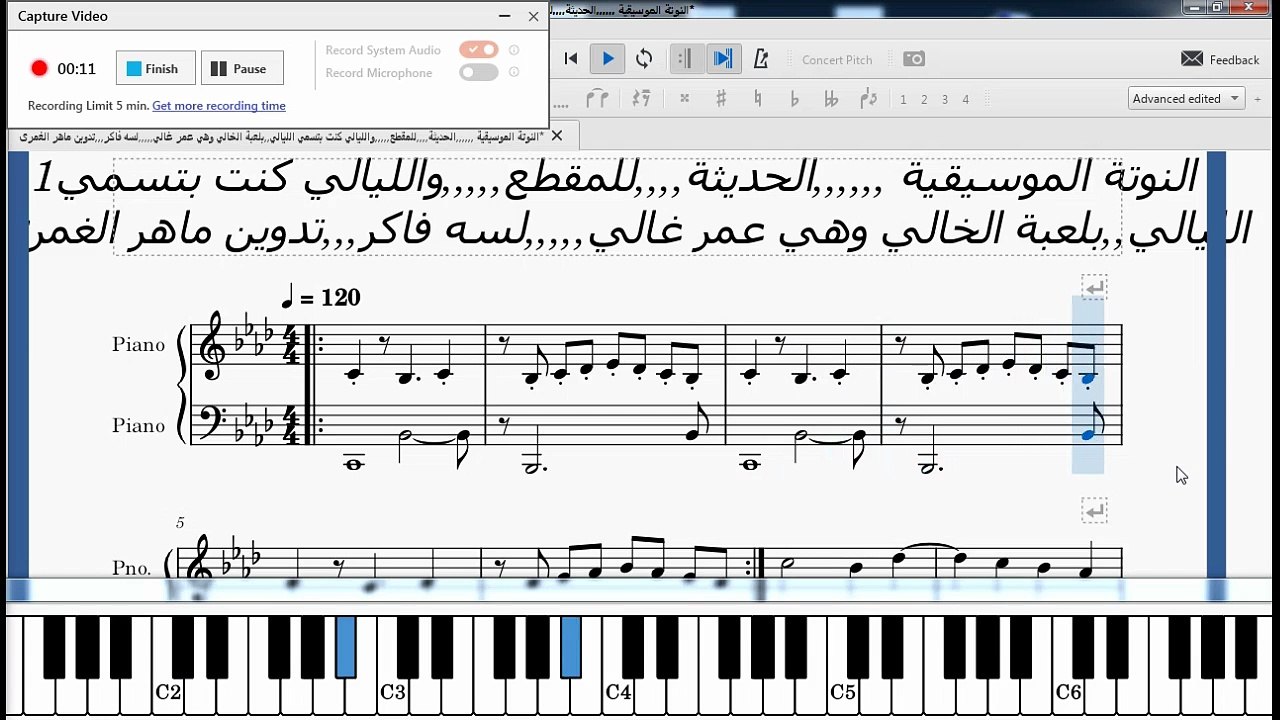The height and width of the screenshot is (720, 1280).
Task: Click the bass staff Piano label
Action: (139, 425)
